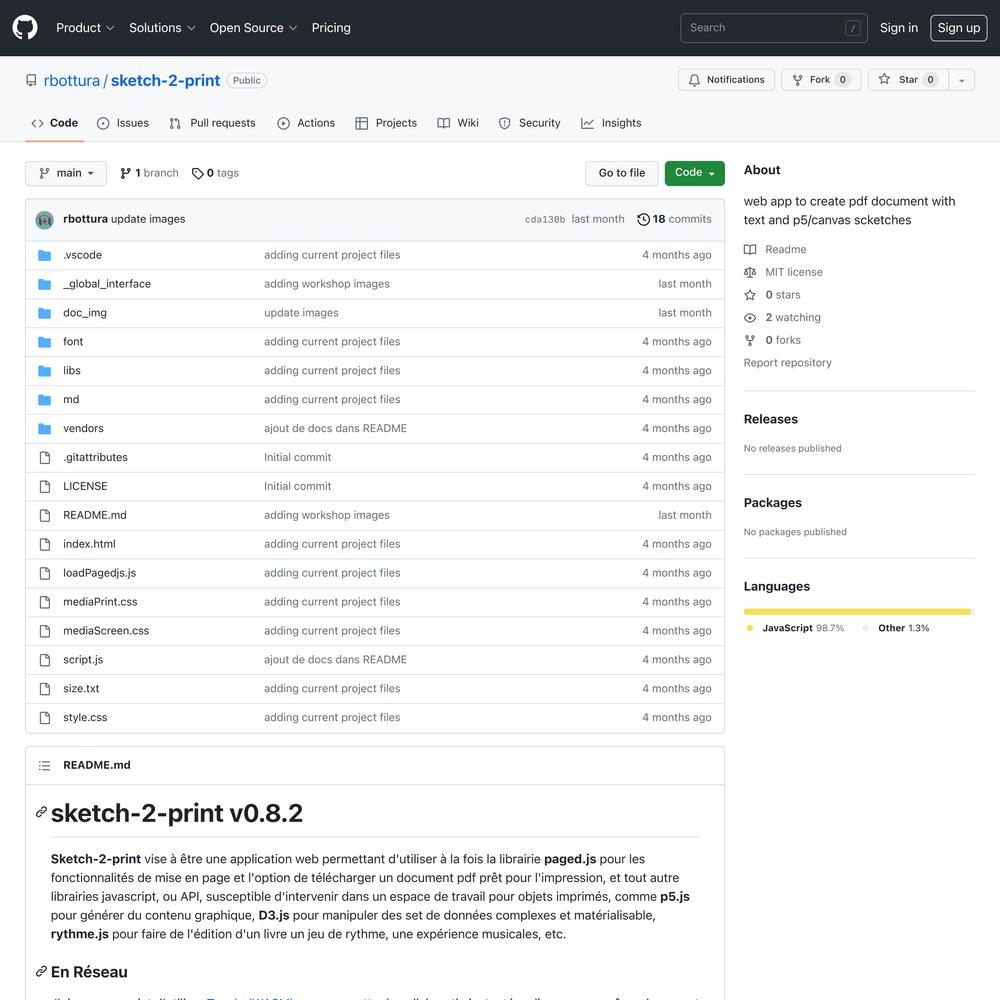Click the law scale icon for MIT license

750,272
